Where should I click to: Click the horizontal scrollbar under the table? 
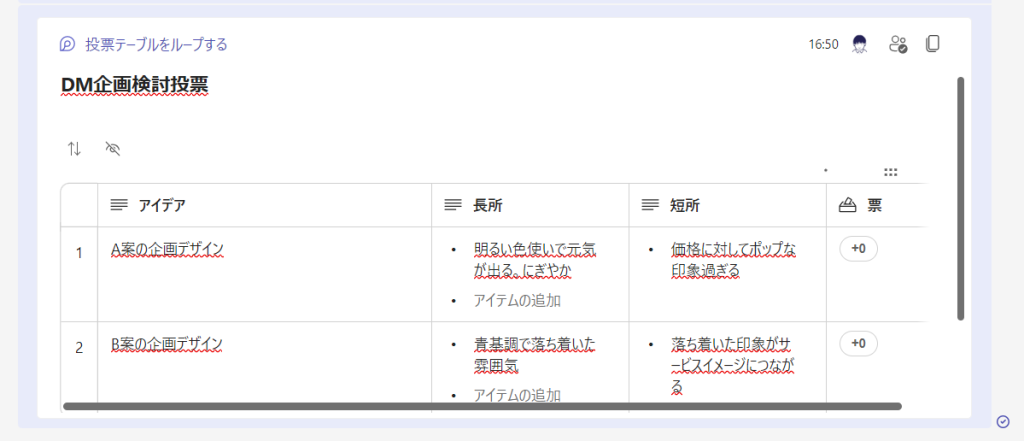point(482,406)
